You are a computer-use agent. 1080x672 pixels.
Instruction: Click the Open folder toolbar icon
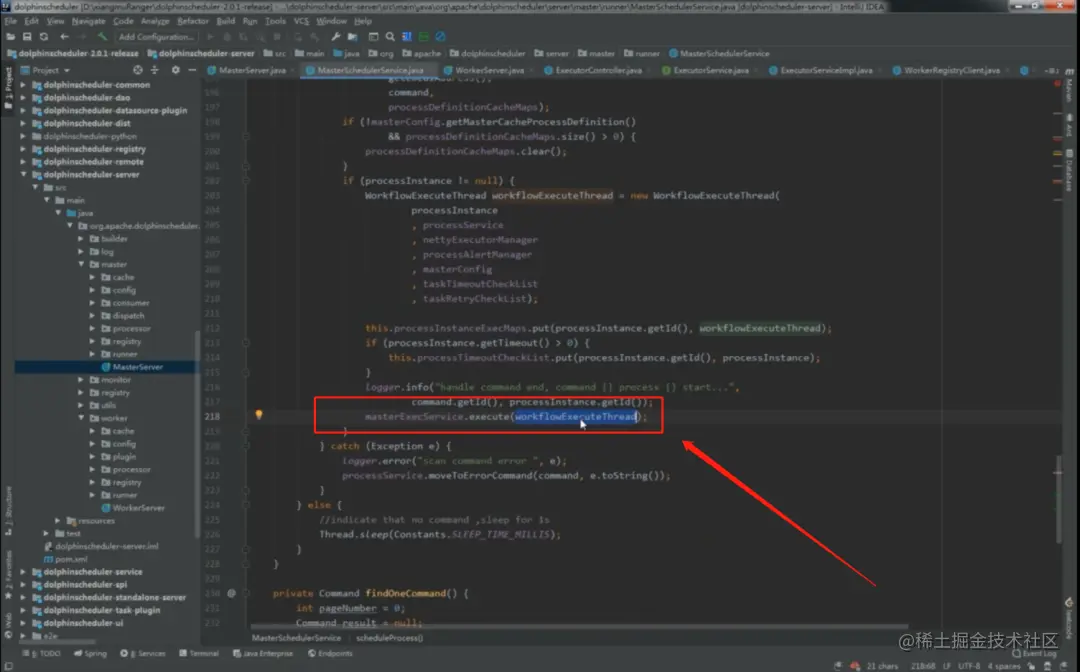click(x=11, y=36)
